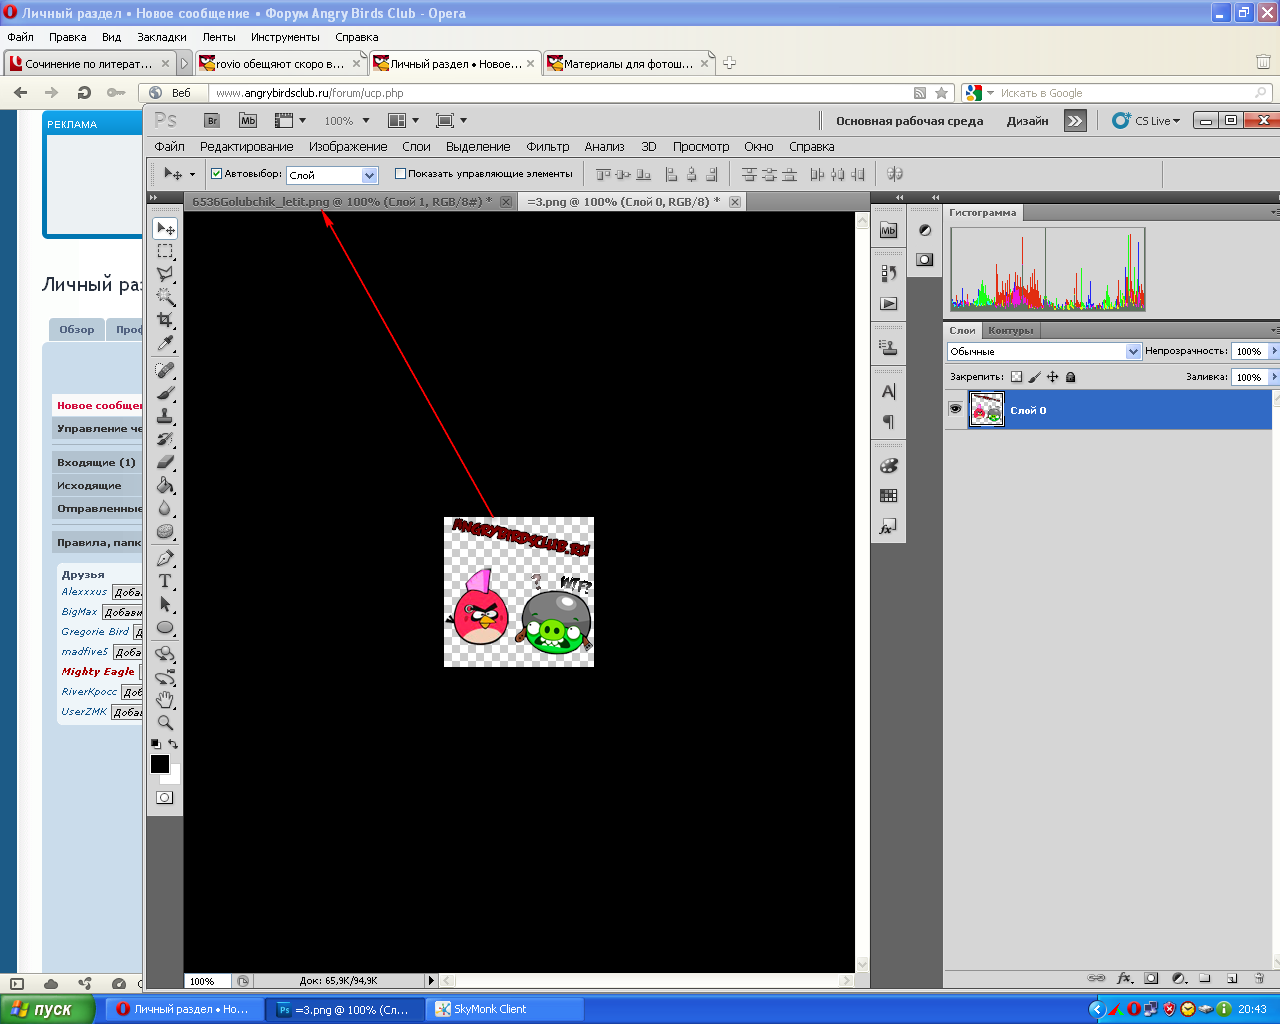Open the History panel icon
The image size is (1280, 1024).
click(888, 273)
